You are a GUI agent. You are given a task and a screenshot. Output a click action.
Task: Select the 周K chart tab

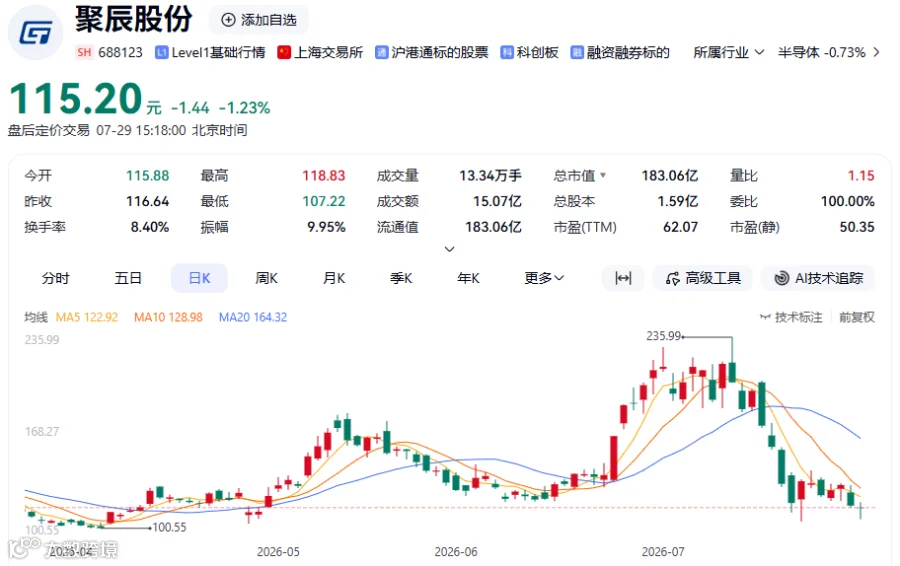pos(266,278)
